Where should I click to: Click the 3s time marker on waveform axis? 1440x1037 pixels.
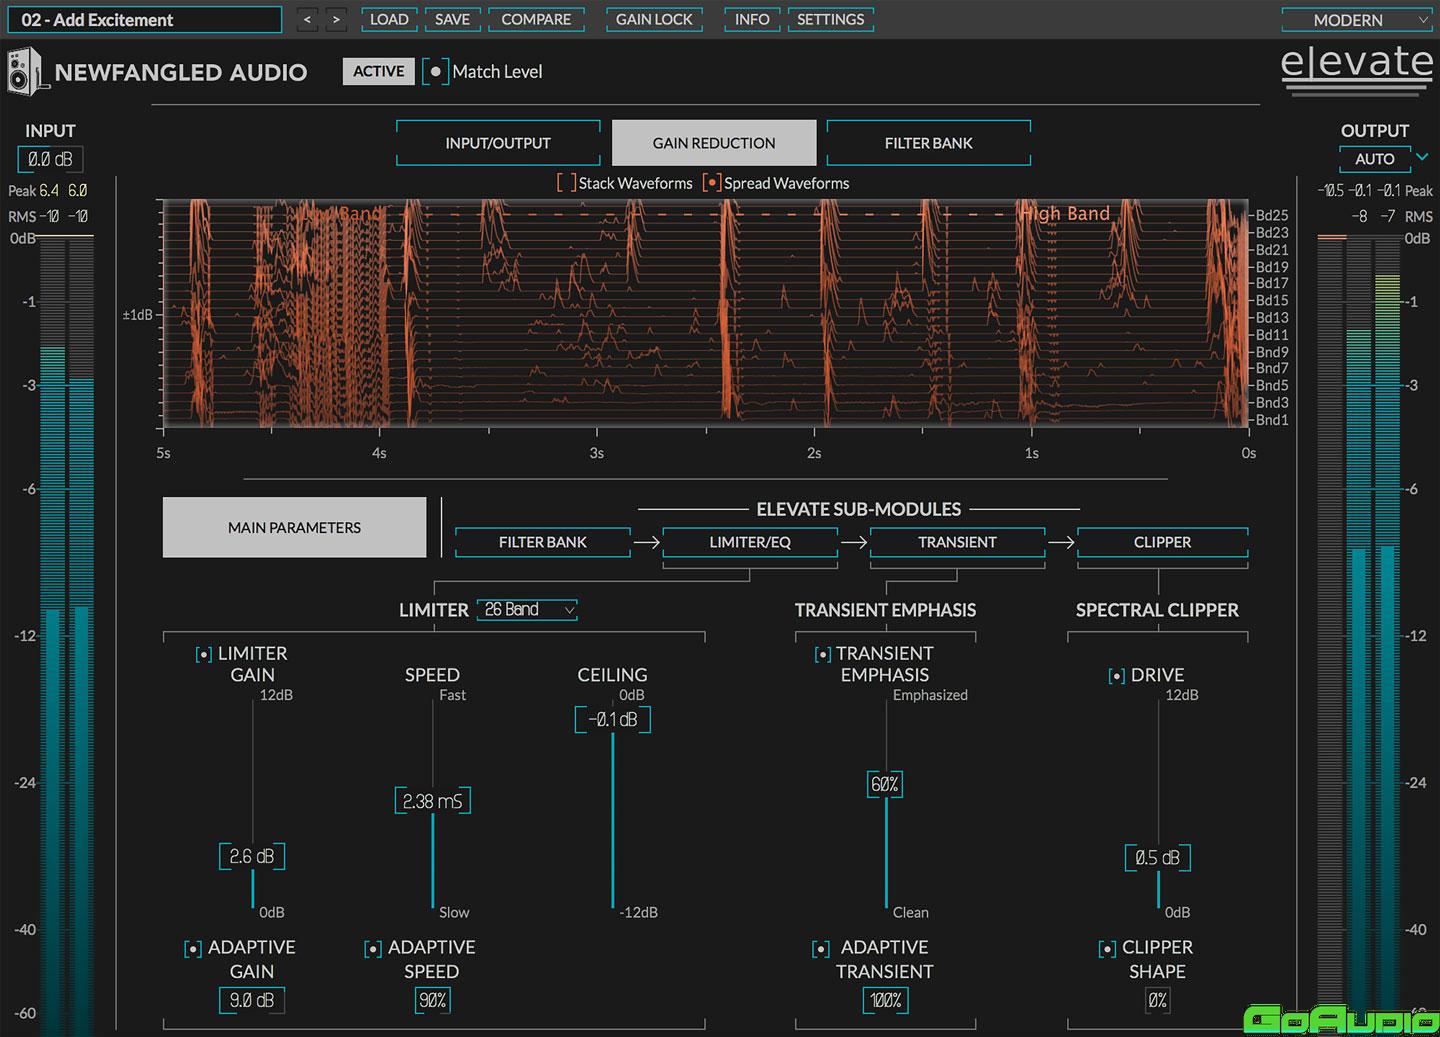click(x=597, y=453)
